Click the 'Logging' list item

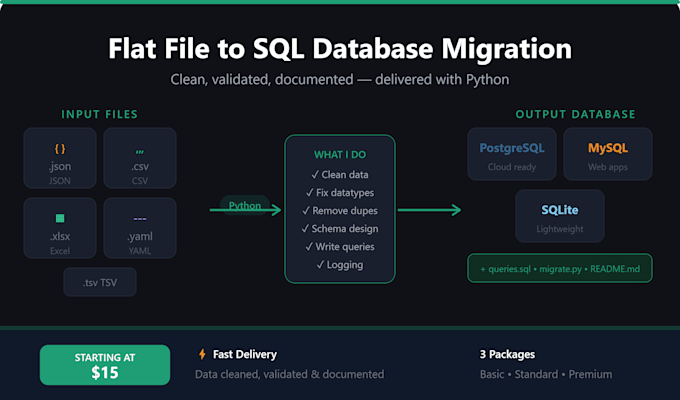[x=340, y=265]
